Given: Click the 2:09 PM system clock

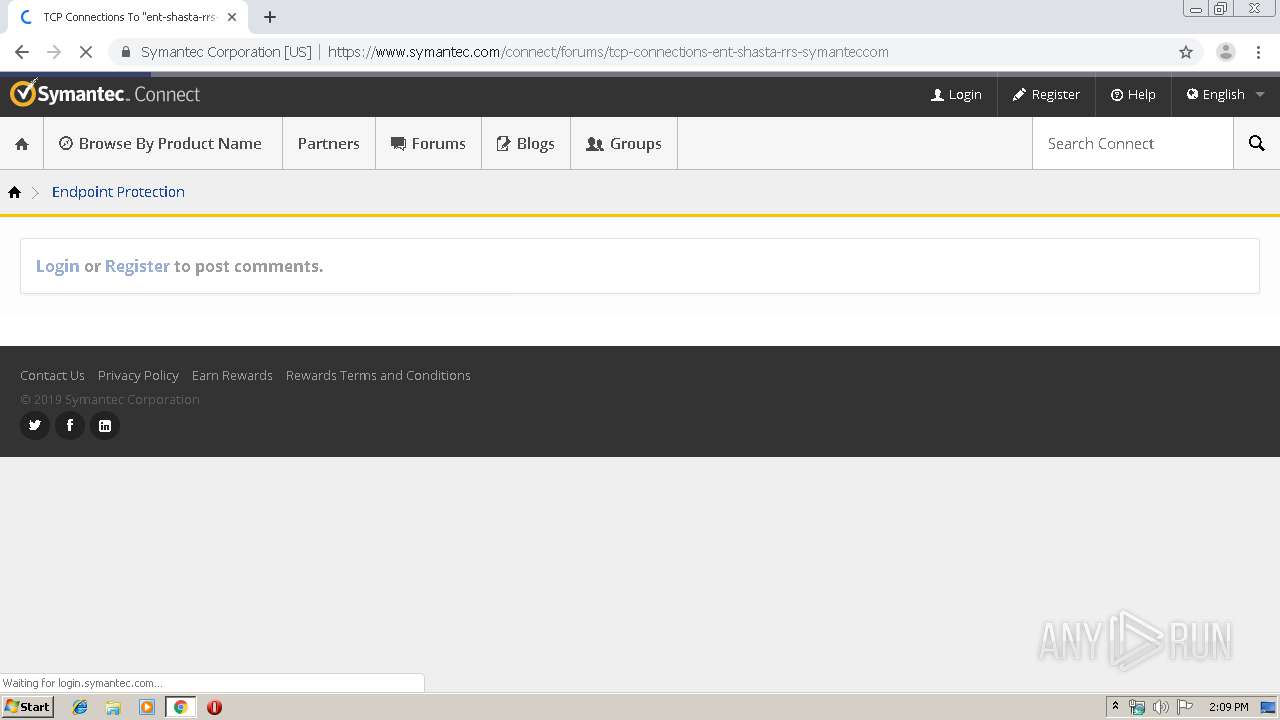Looking at the screenshot, I should point(1228,707).
